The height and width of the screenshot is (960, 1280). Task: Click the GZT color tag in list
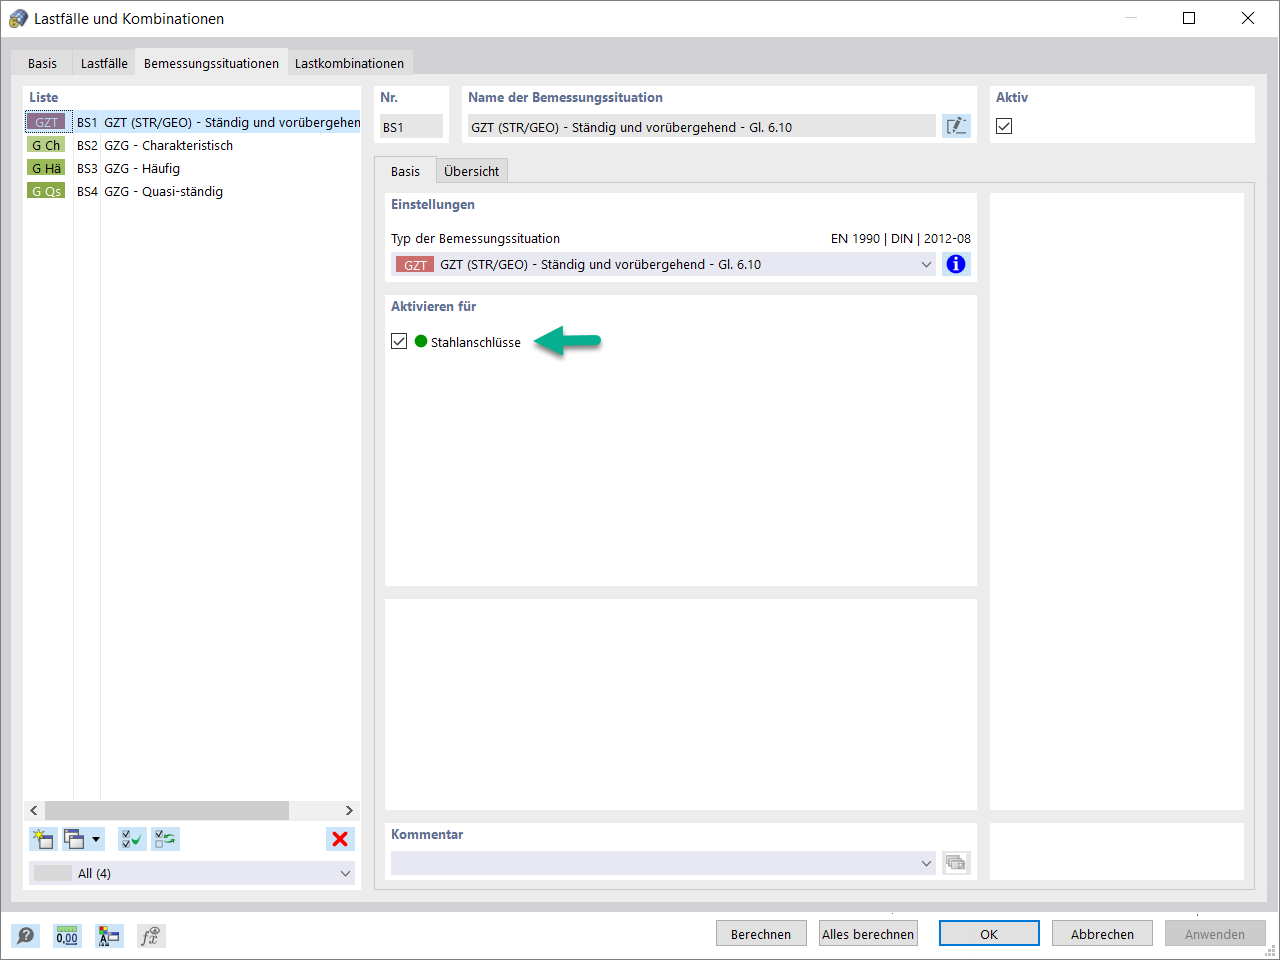tap(47, 122)
